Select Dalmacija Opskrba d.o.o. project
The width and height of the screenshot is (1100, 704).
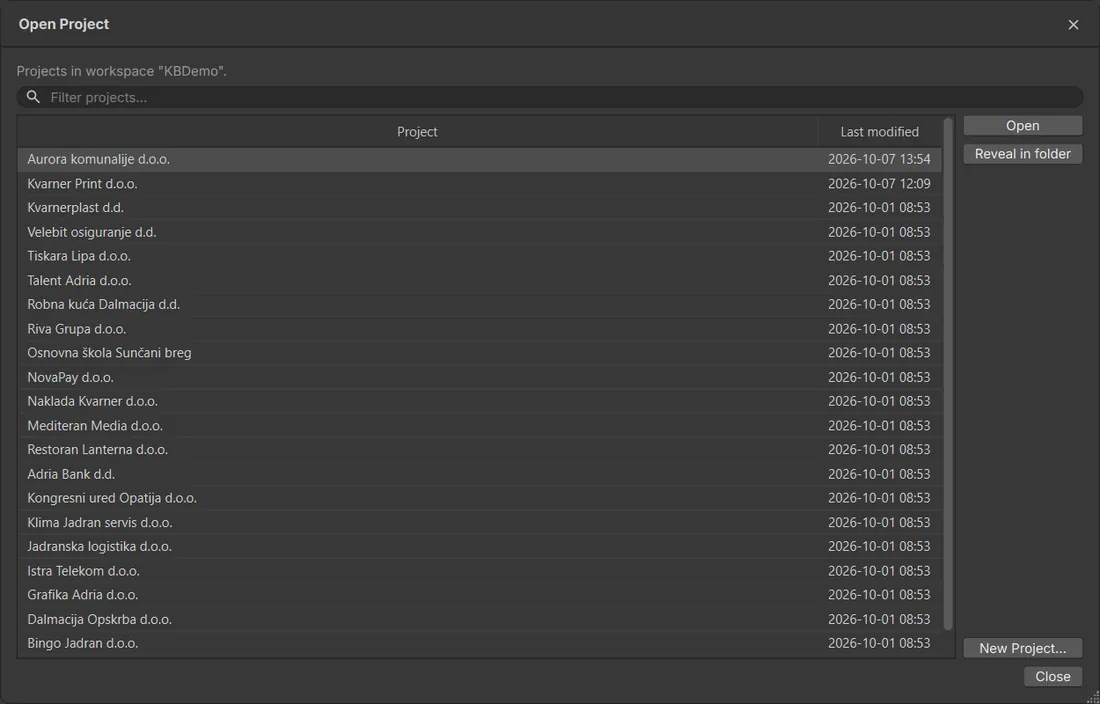[480, 619]
